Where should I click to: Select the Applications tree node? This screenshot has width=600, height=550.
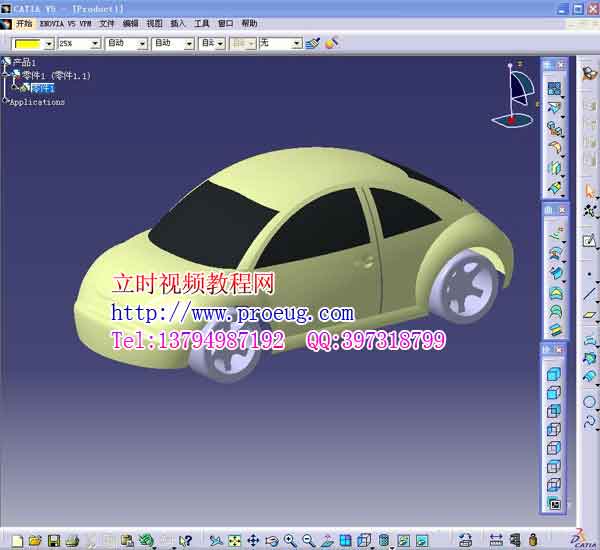37,102
